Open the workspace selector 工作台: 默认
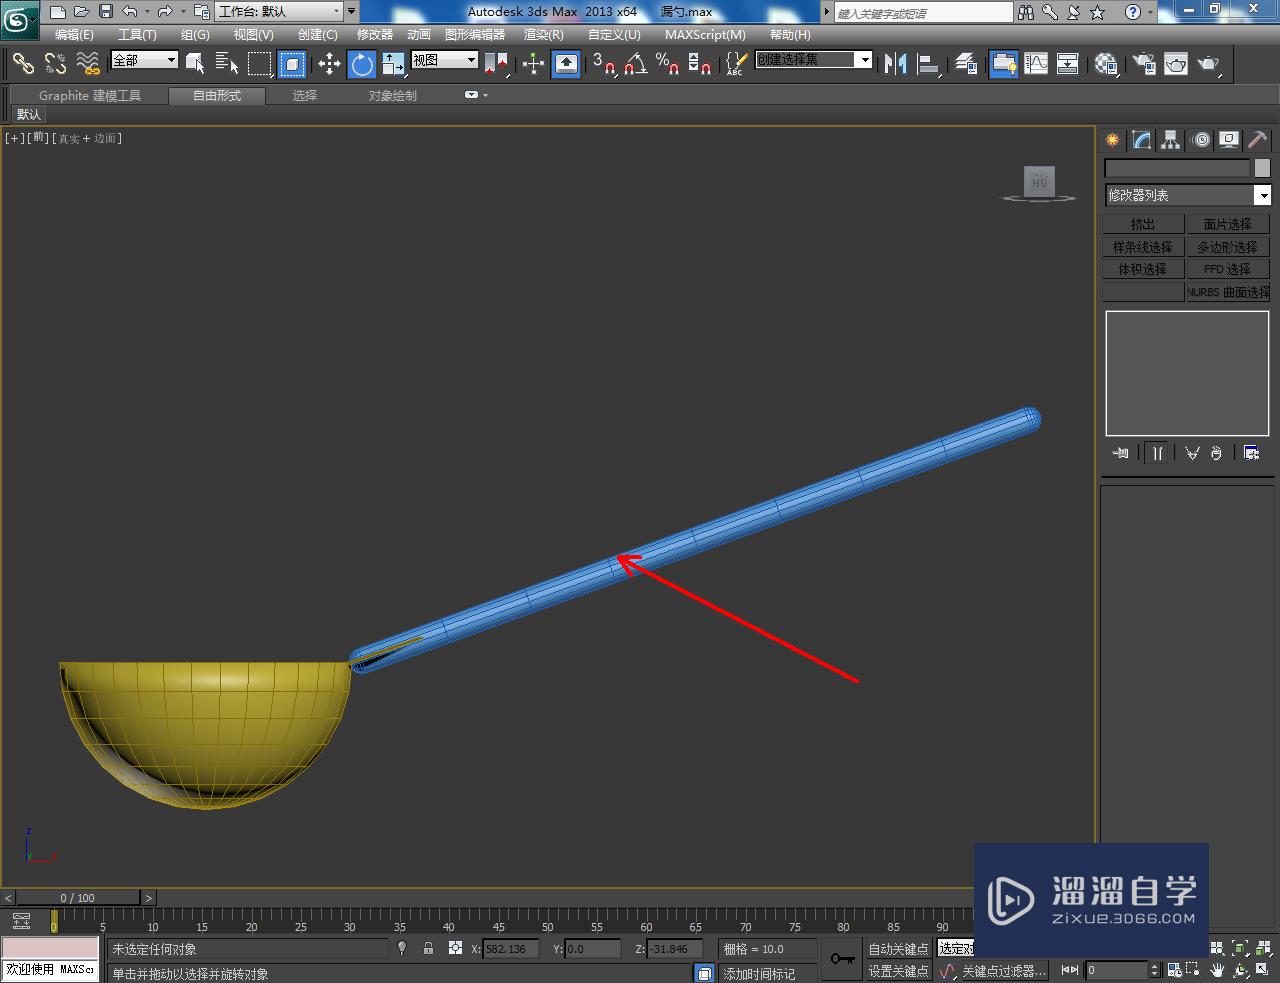 coord(280,12)
